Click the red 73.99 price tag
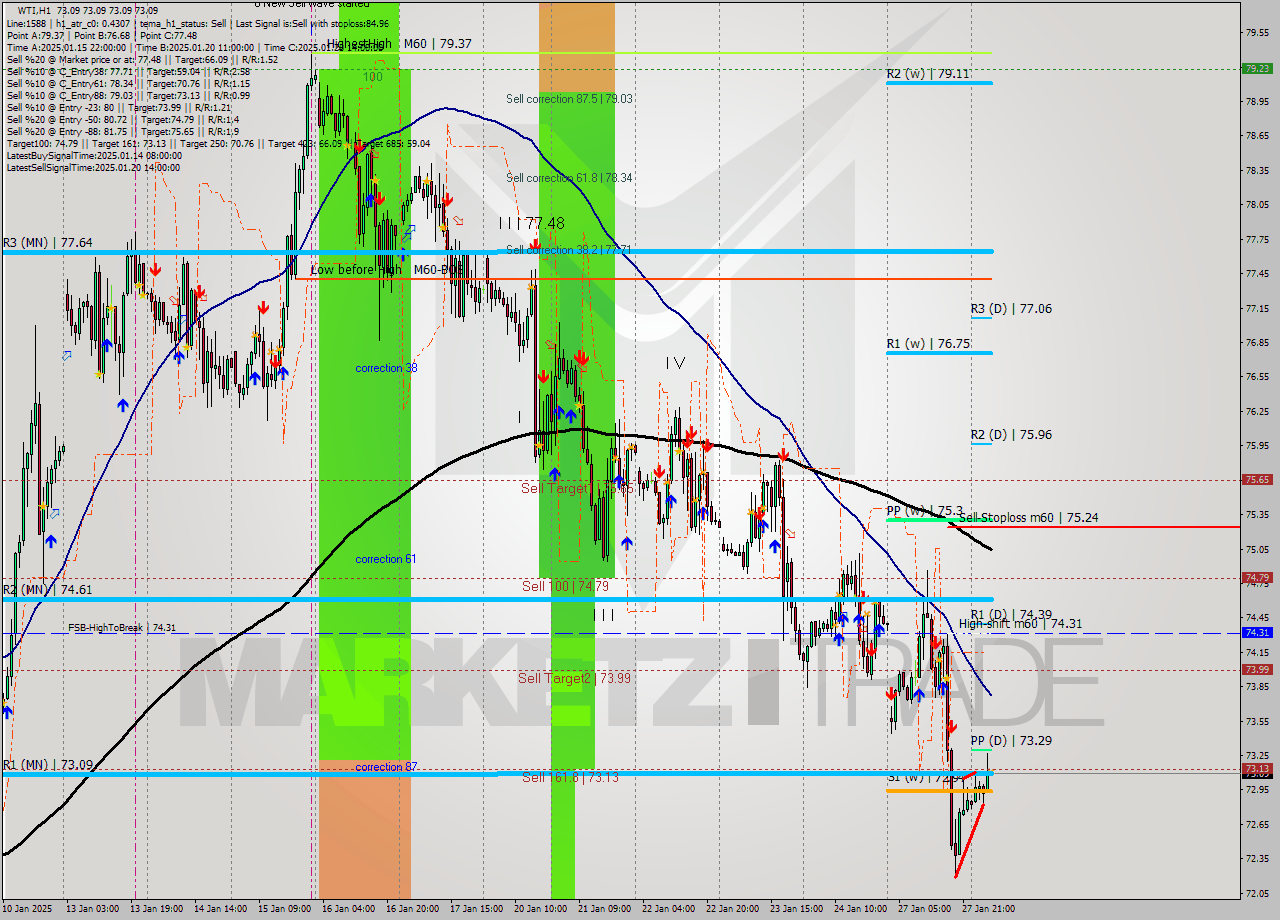 click(x=1257, y=670)
